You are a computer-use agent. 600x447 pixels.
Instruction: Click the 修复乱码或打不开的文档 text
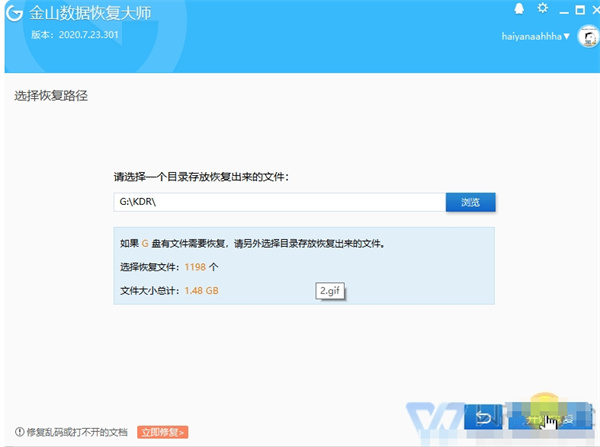[77, 432]
